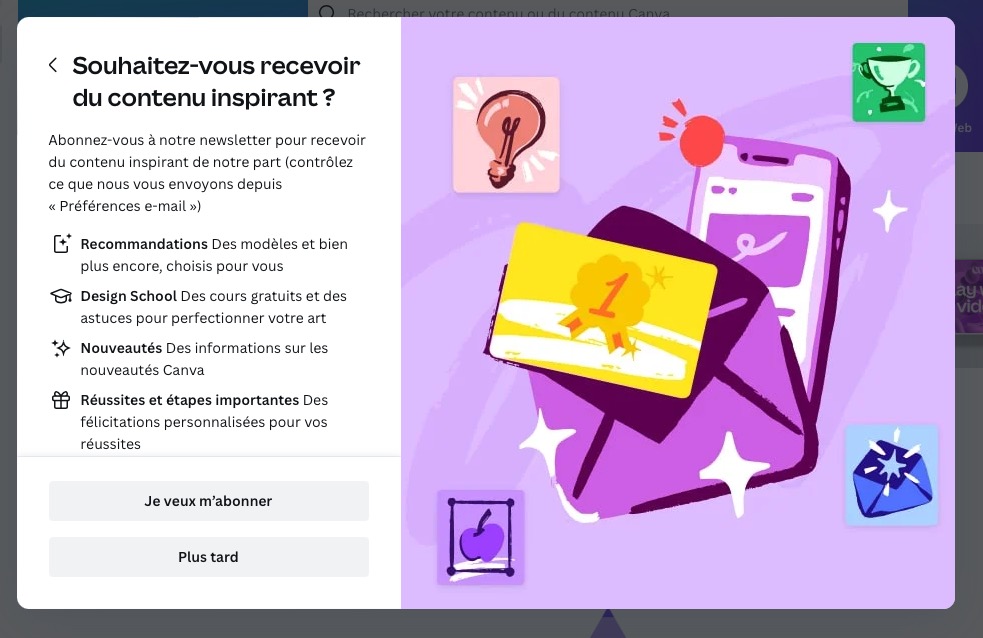983x638 pixels.
Task: Click the Nouveautés sparkles icon
Action: click(61, 348)
